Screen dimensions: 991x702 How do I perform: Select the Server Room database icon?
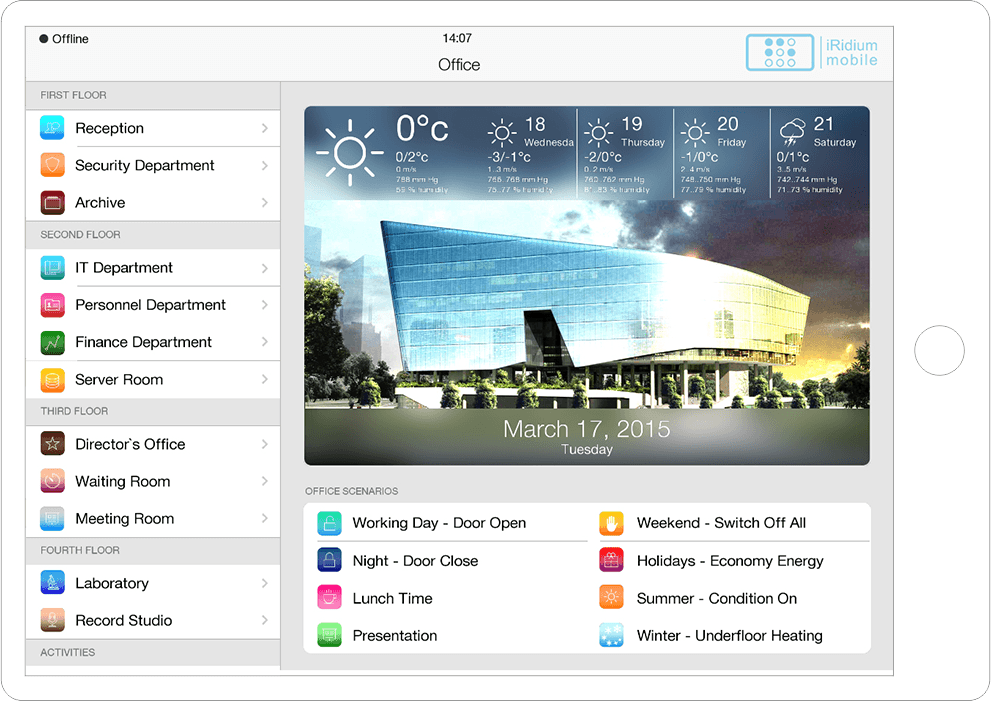(x=52, y=380)
